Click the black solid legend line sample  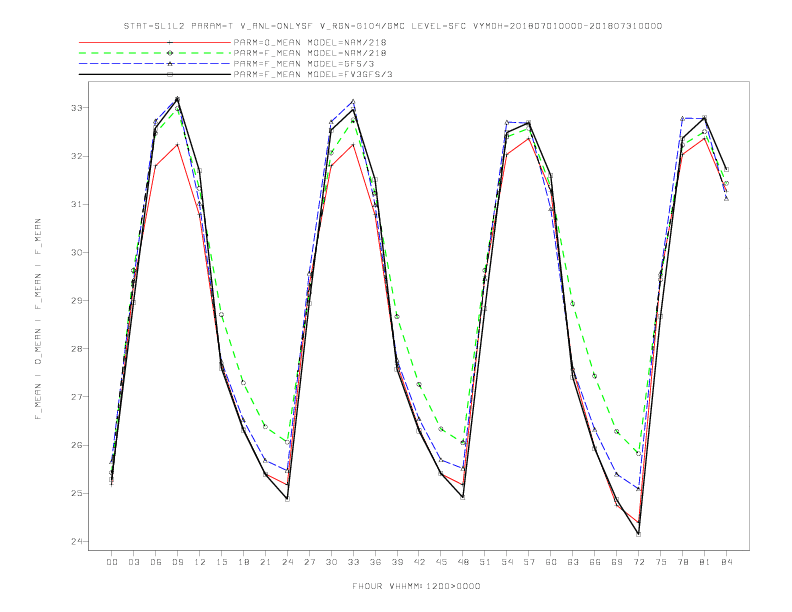(155, 74)
